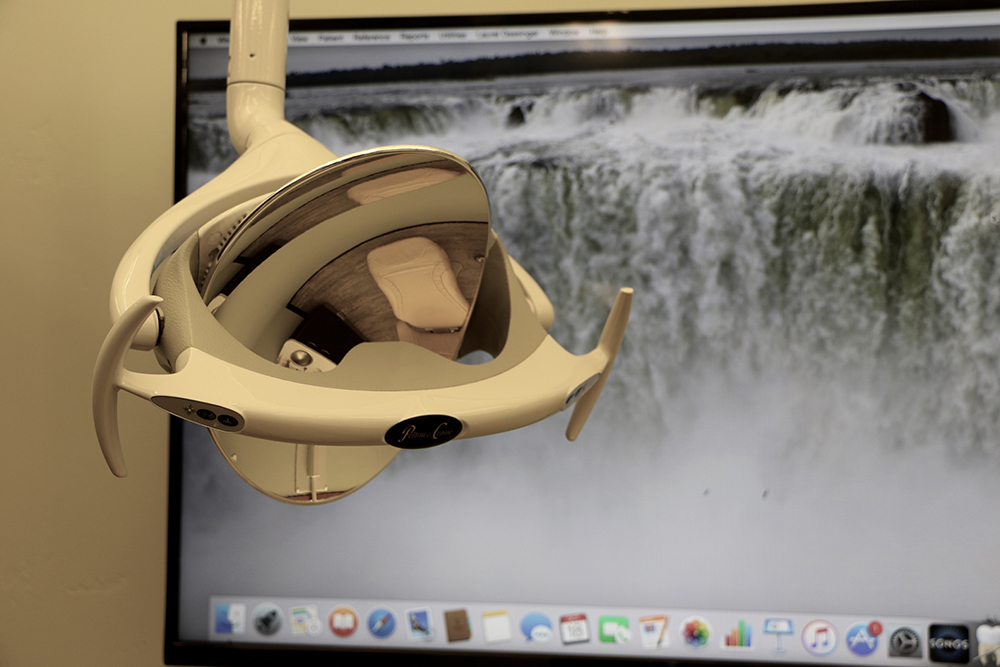Click the Utilities menu

[453, 35]
